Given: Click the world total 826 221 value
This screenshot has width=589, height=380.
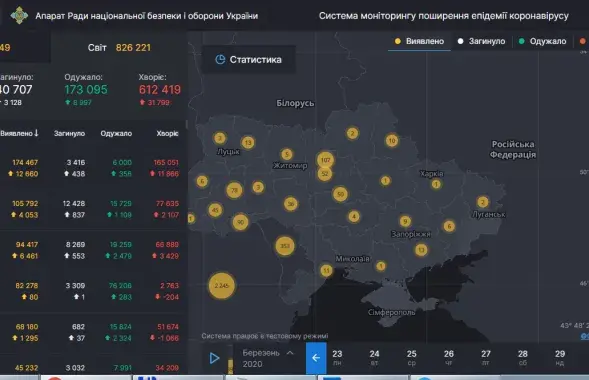Looking at the screenshot, I should pos(133,48).
